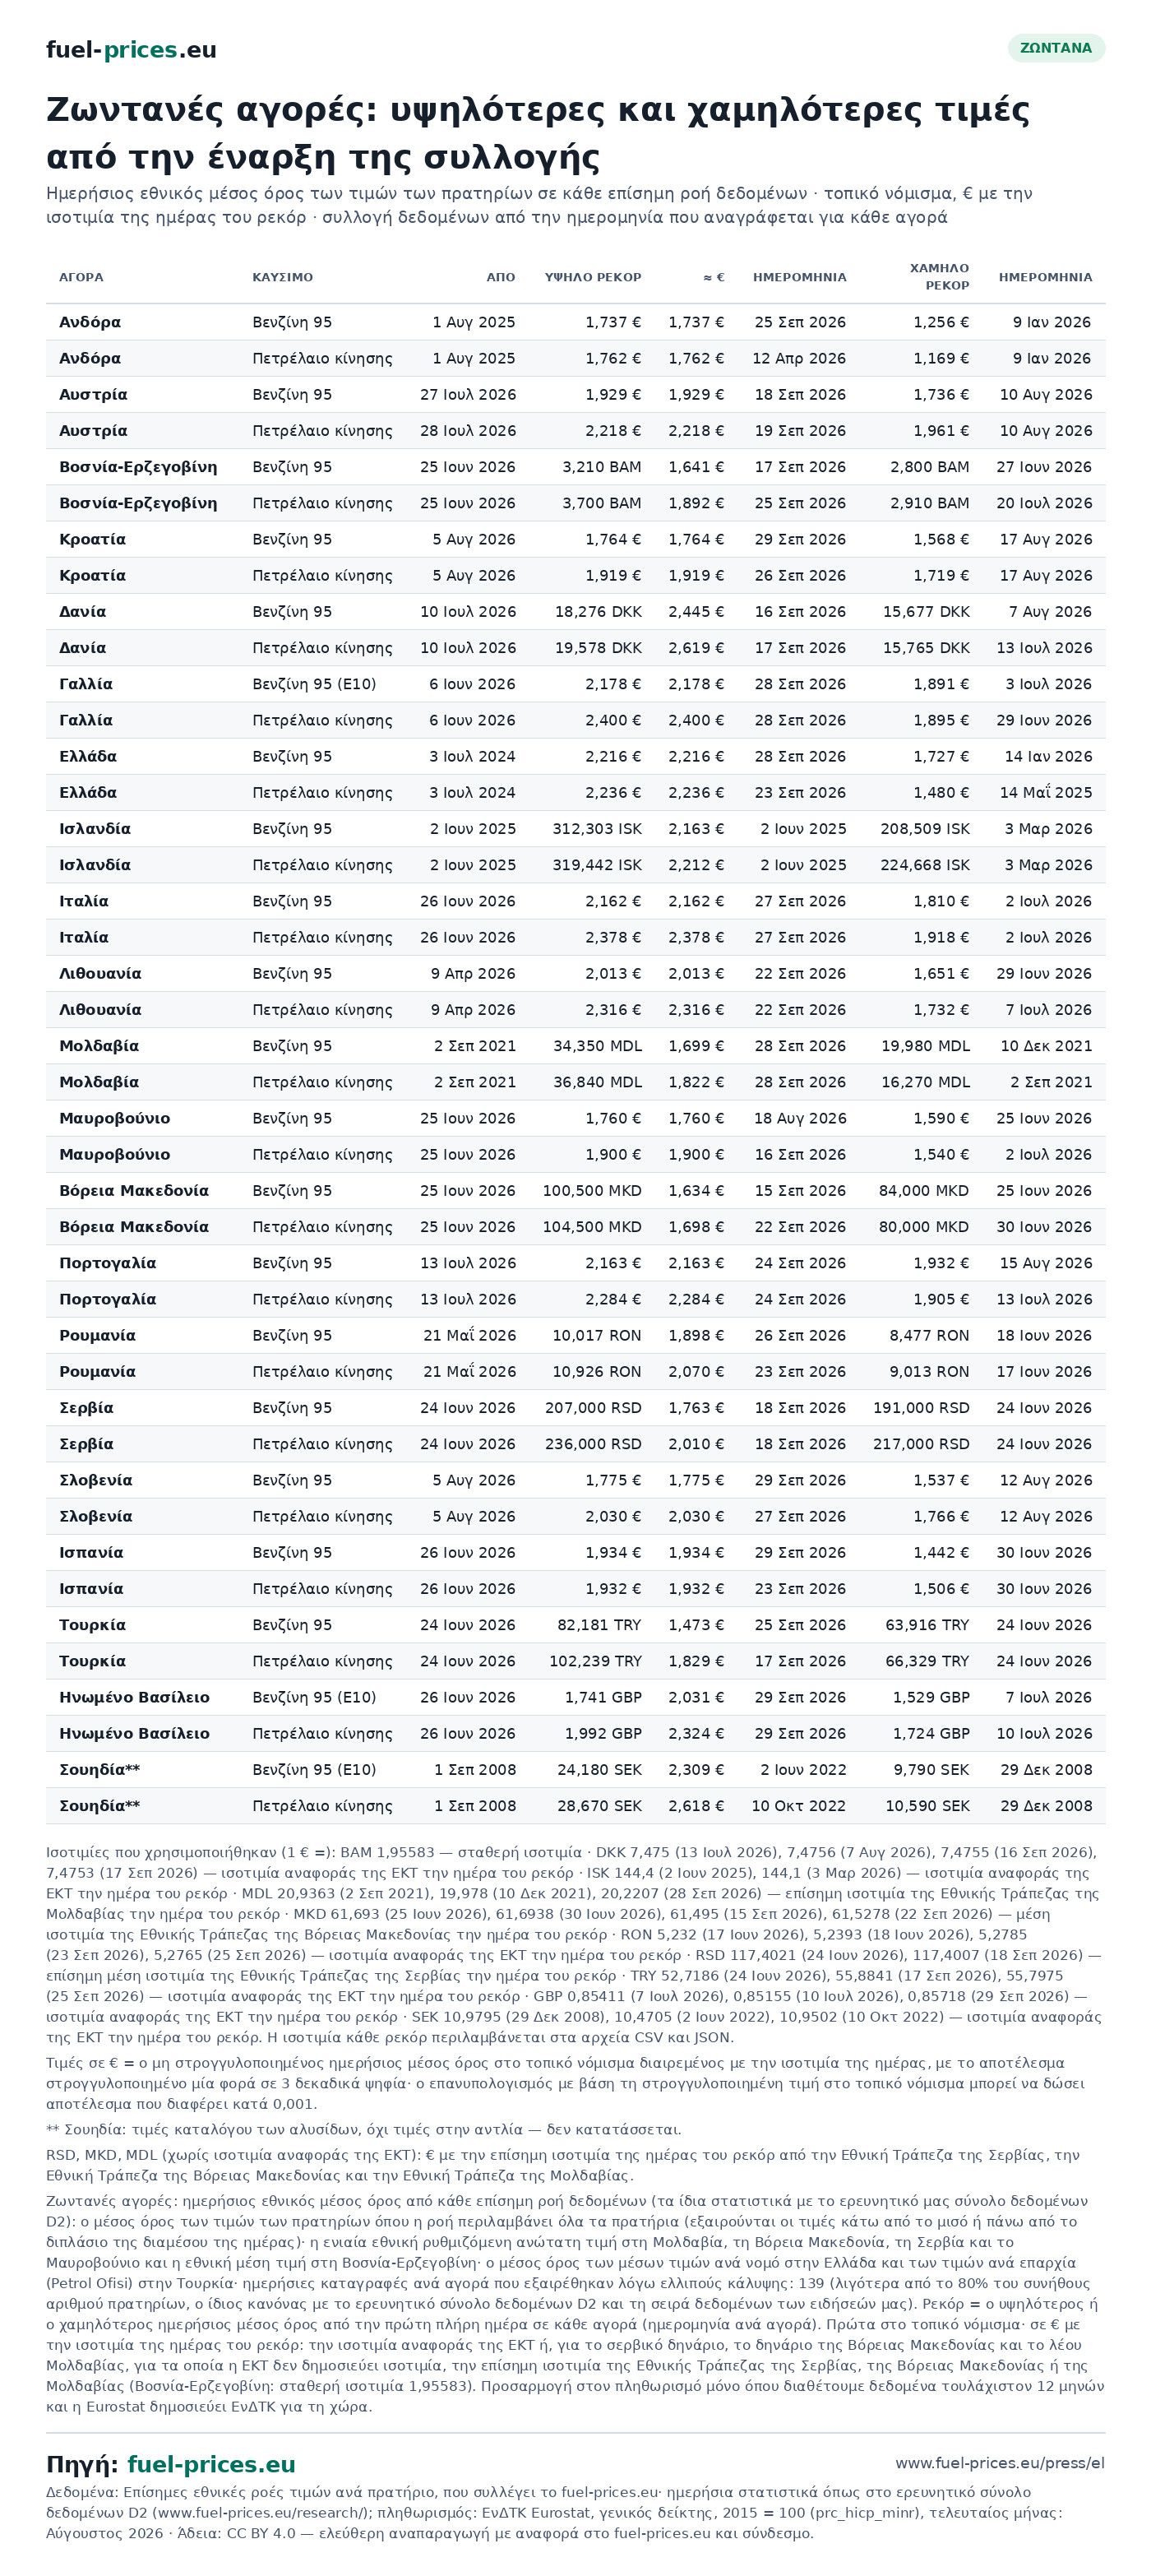1151x2576 pixels.
Task: Click the main page headline Ζωντανές αγορές
Action: 538,133
